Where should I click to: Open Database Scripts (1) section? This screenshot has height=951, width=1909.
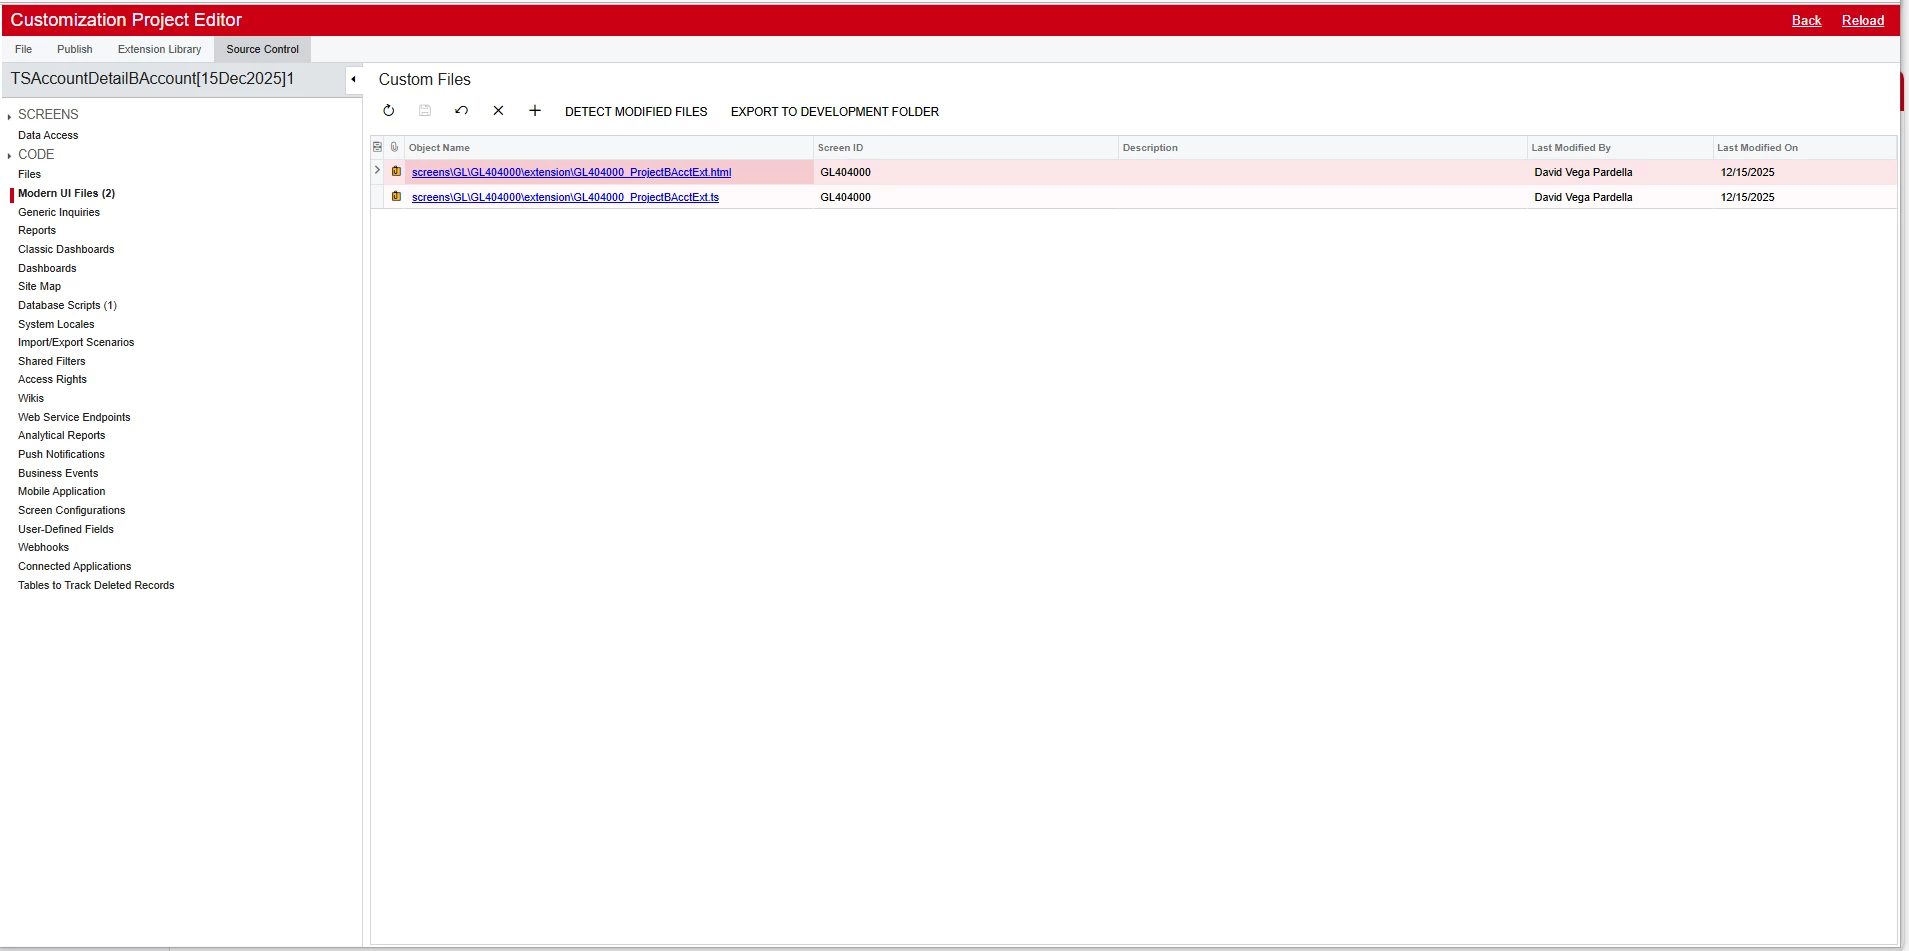coord(67,305)
